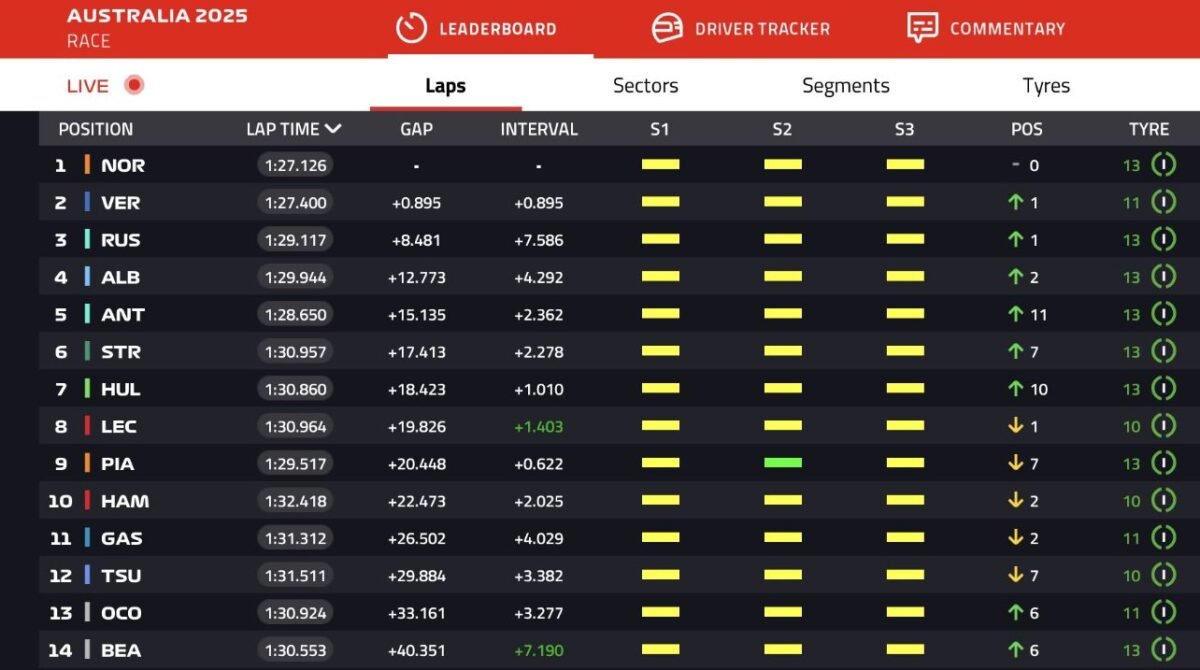Select the STR driver name
The image size is (1200, 670).
pyautogui.click(x=121, y=352)
